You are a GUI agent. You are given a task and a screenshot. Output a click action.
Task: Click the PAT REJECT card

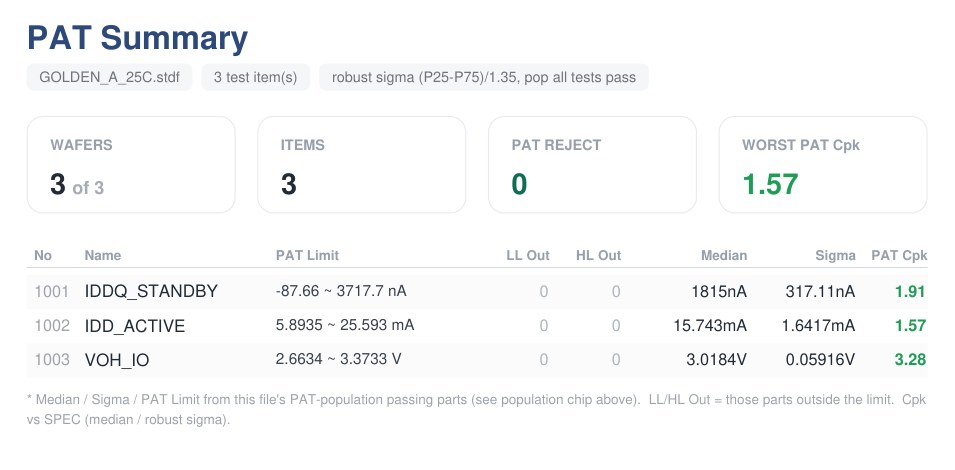[x=592, y=164]
